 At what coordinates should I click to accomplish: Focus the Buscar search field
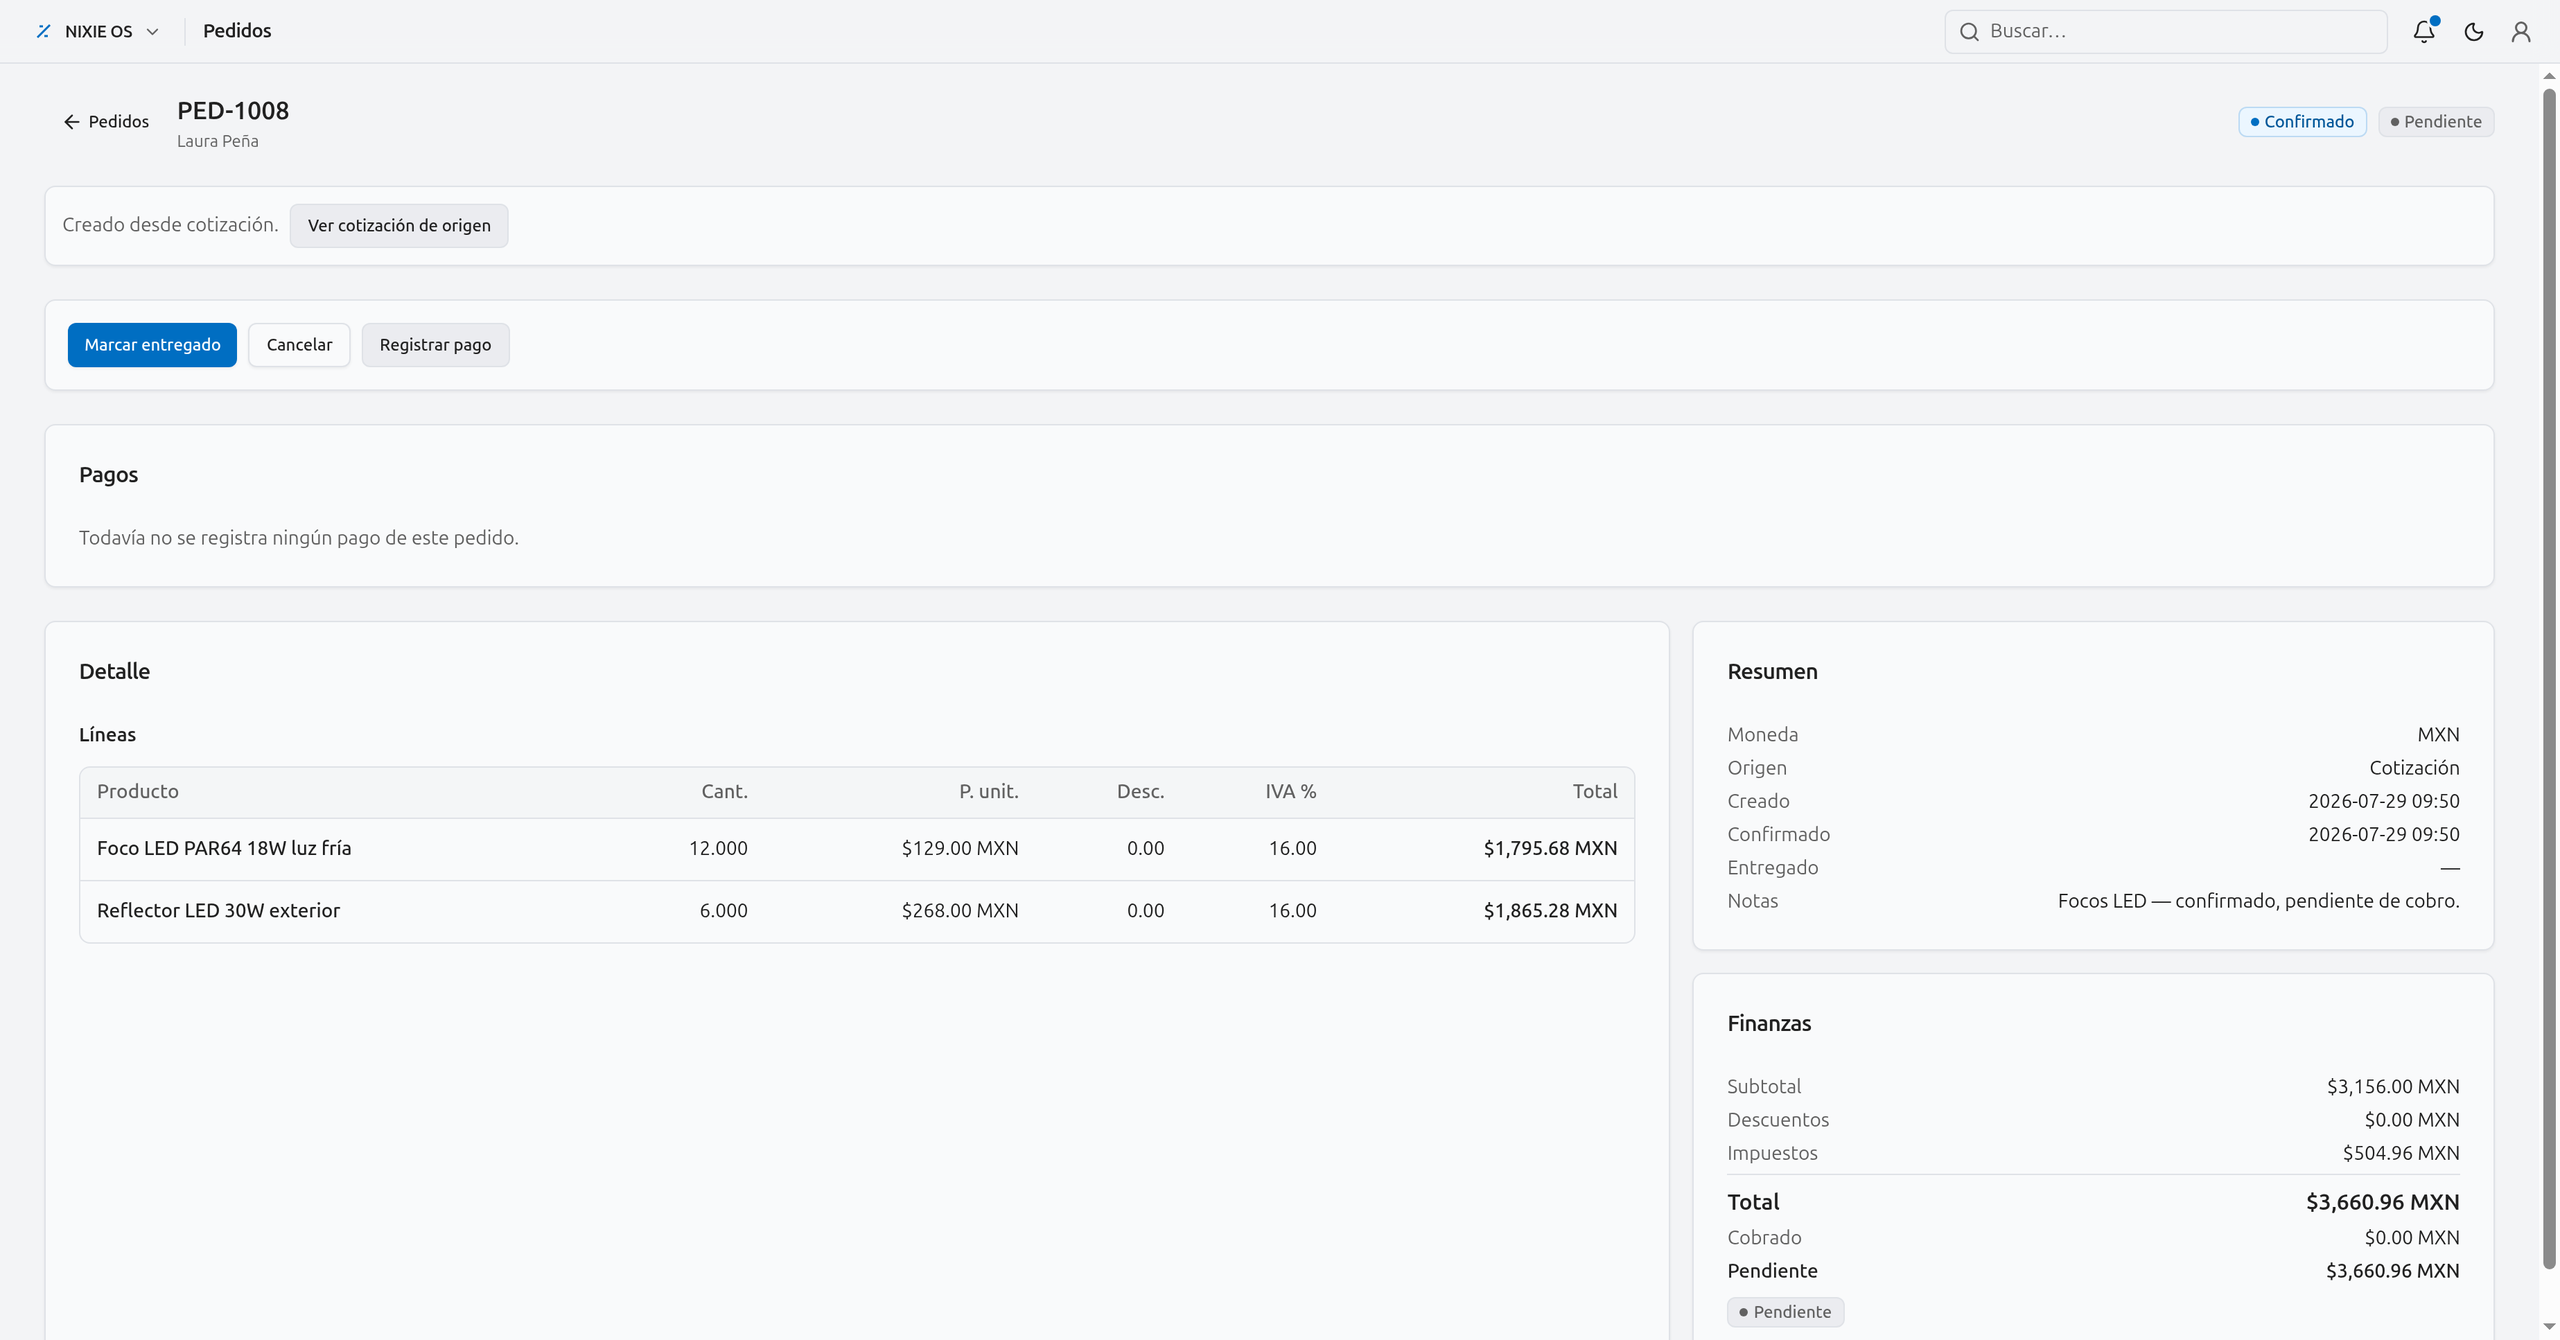pyautogui.click(x=2166, y=31)
